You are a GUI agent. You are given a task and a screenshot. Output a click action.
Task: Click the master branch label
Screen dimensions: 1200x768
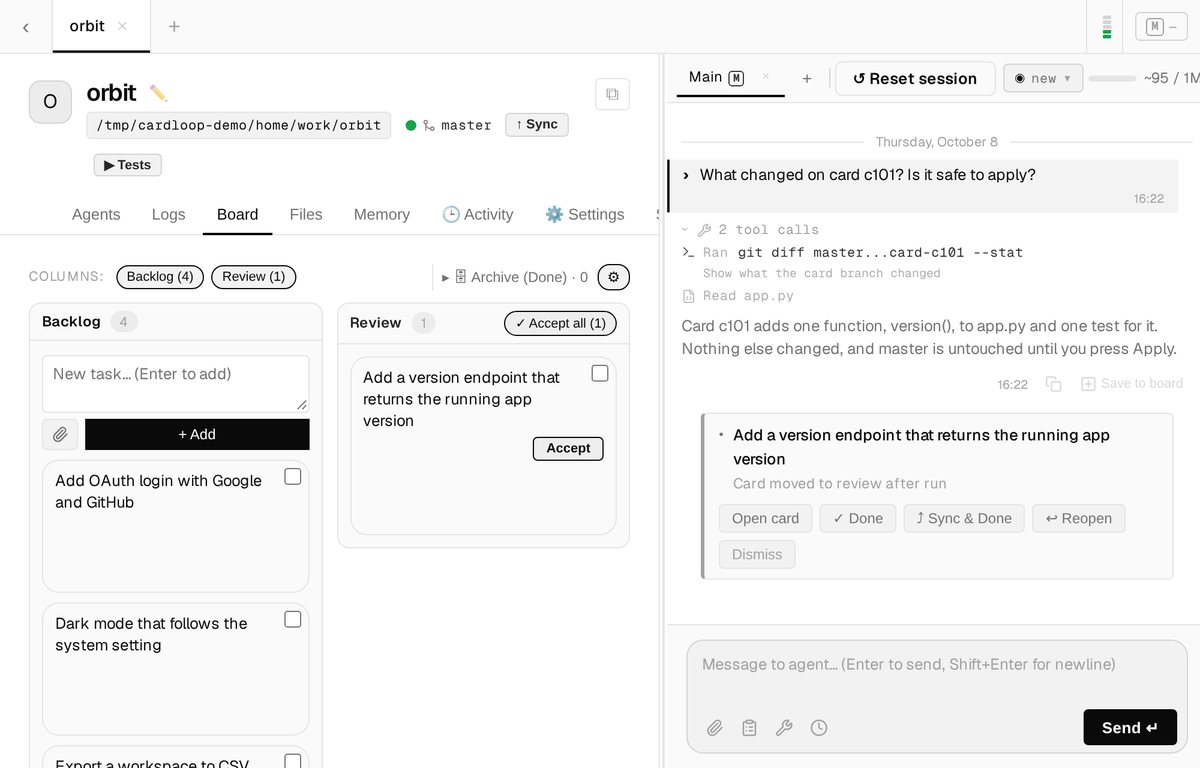(x=466, y=125)
